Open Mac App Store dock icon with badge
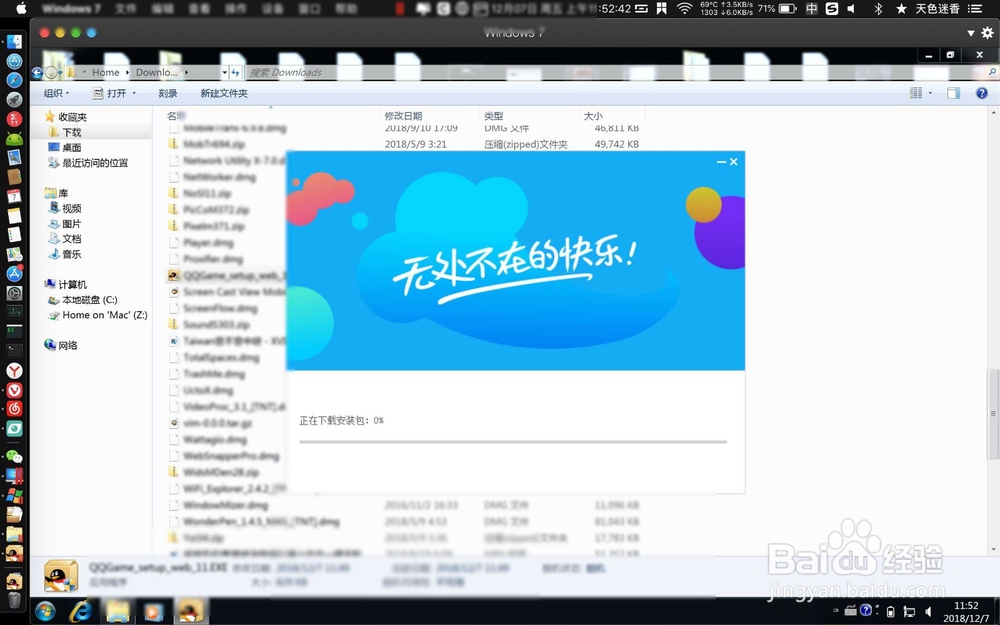The image size is (1000, 625). click(14, 273)
